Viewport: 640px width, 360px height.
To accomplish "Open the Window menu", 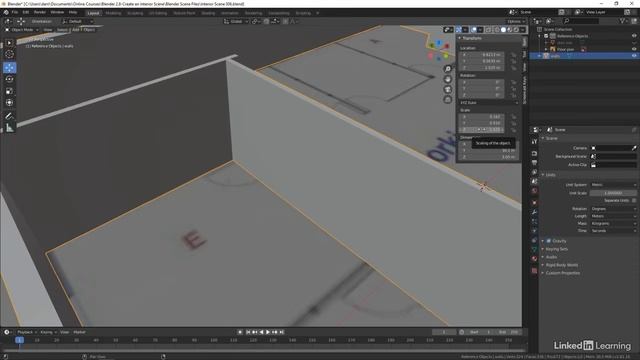I will (57, 12).
